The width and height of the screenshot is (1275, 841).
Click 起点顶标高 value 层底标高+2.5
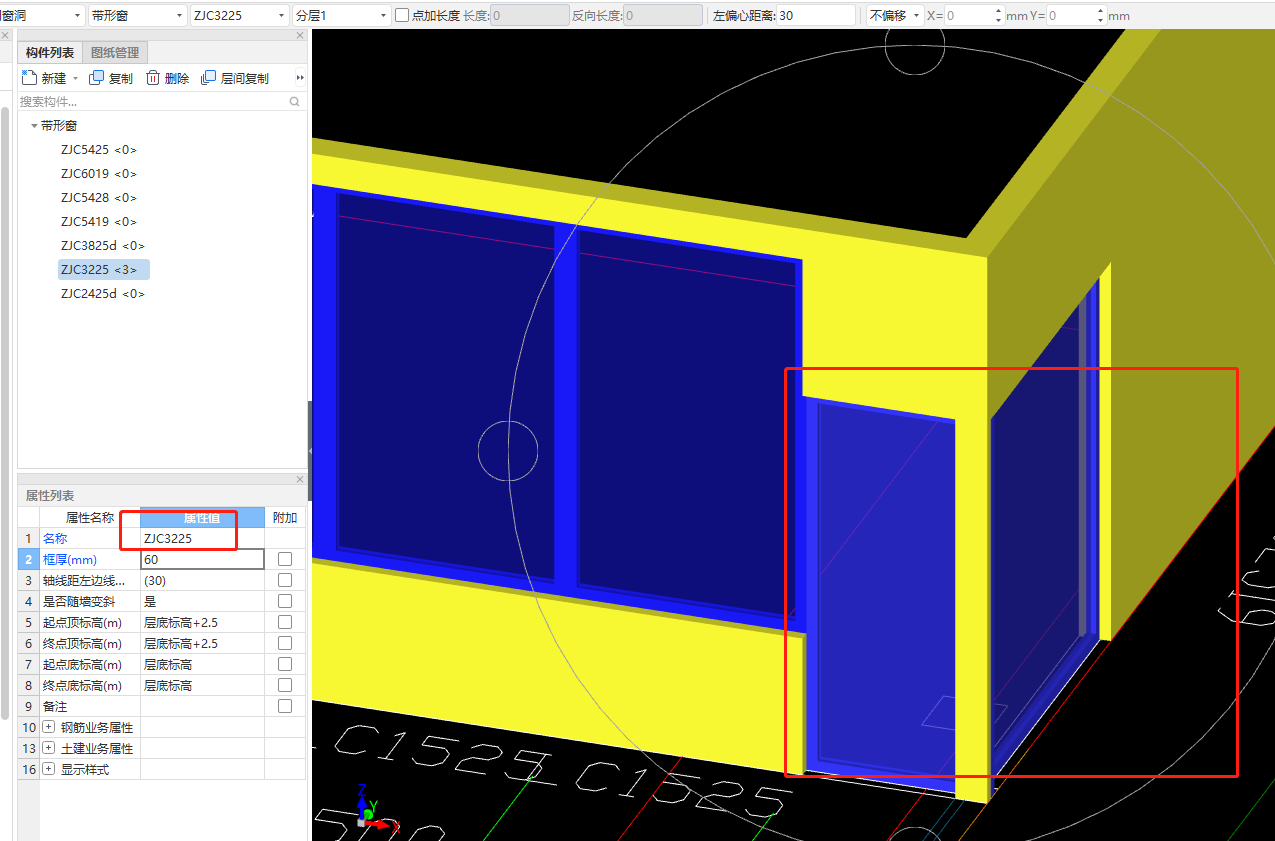[x=202, y=622]
